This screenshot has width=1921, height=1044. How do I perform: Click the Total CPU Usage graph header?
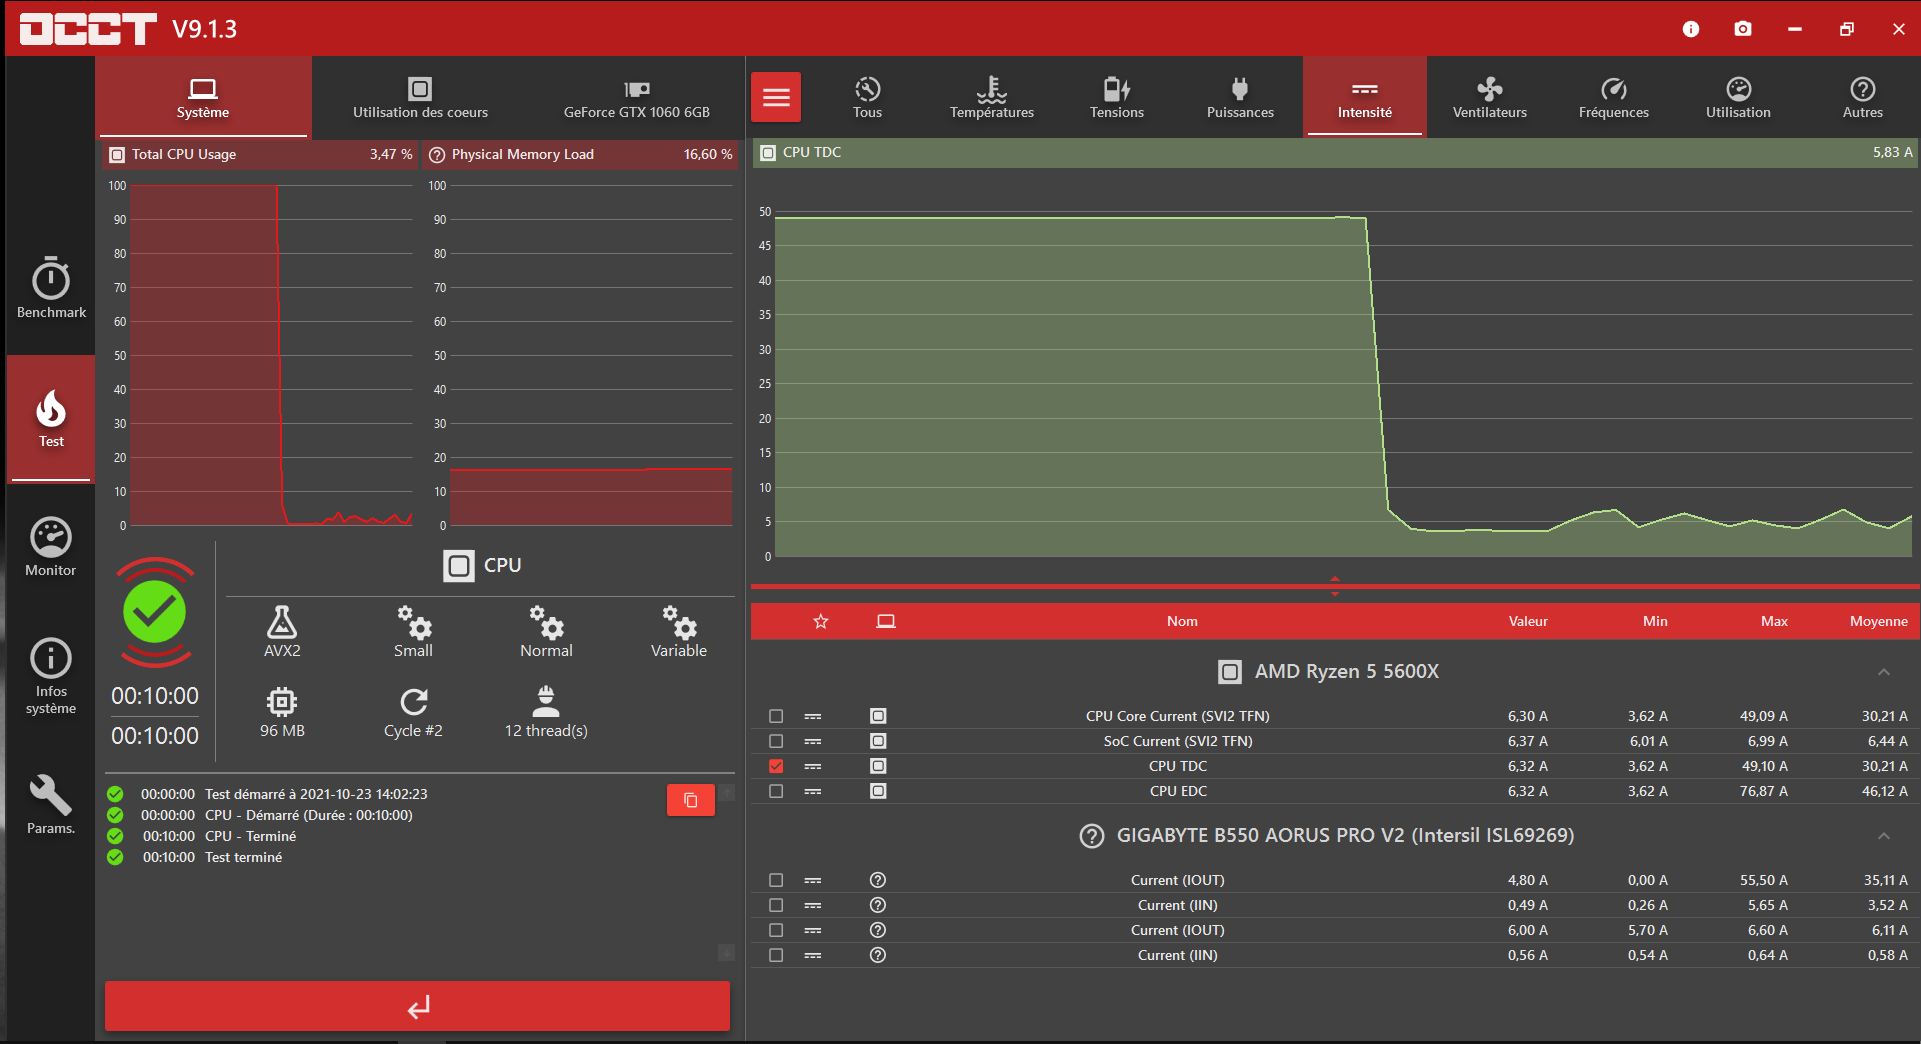coord(260,154)
